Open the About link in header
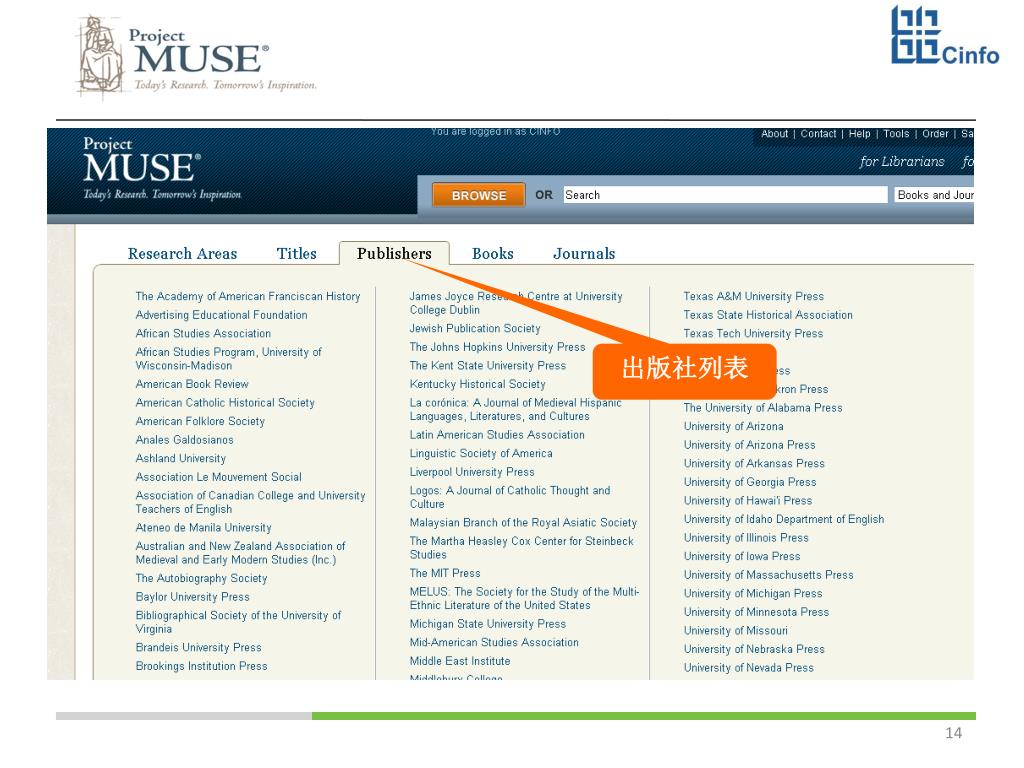Screen dimensions: 1024x768 click(x=775, y=134)
